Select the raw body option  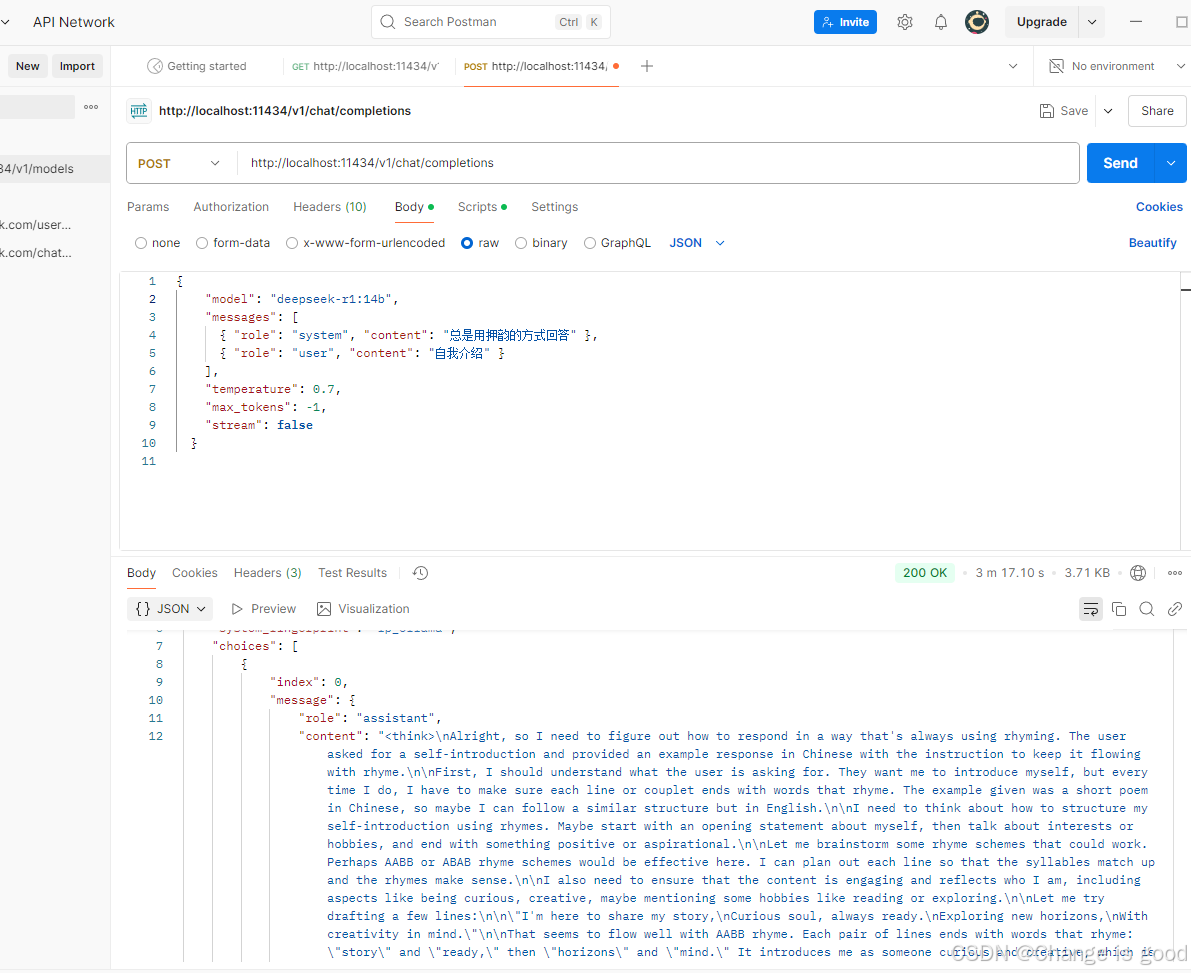[467, 243]
